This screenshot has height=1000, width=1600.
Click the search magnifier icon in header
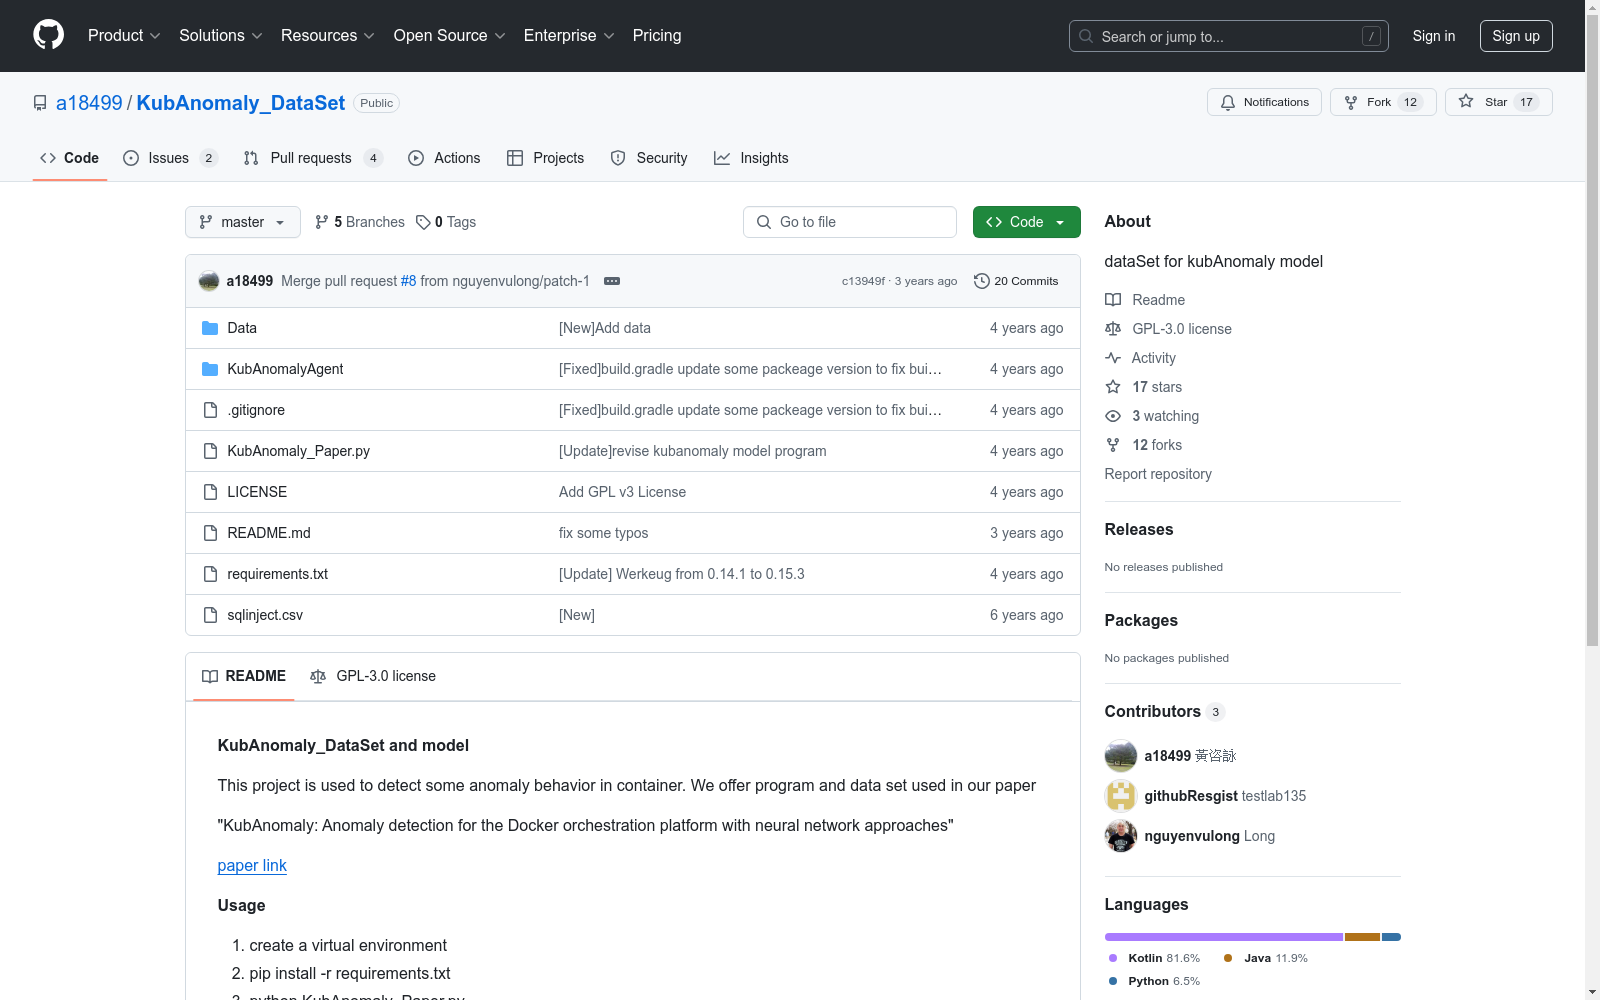1086,36
